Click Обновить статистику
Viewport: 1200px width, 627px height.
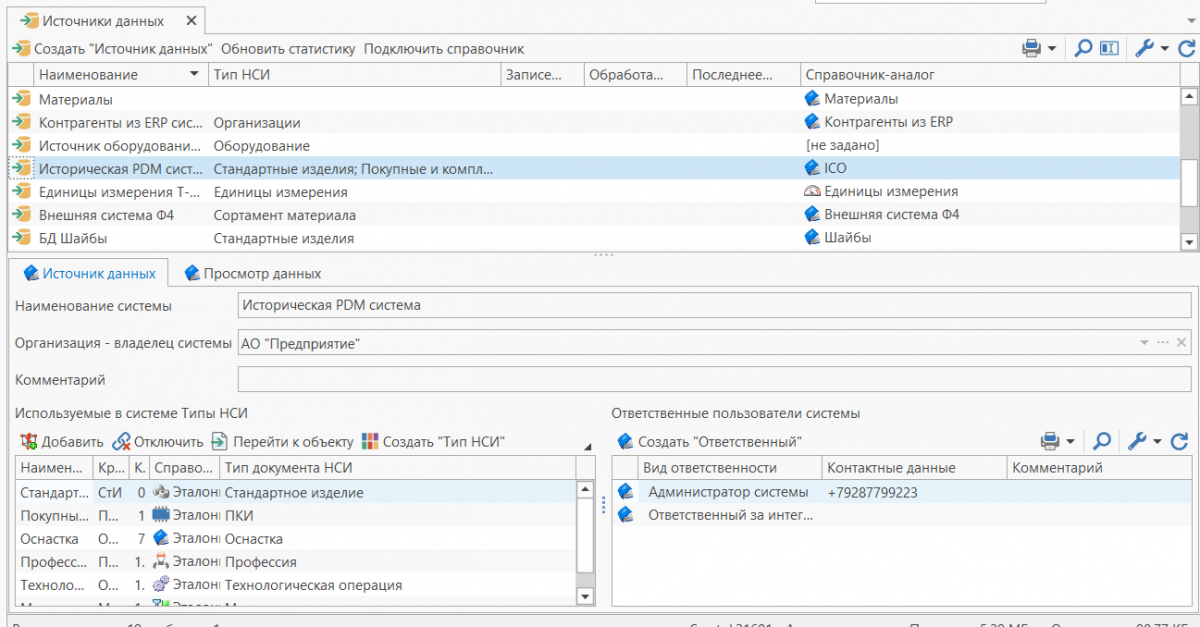pyautogui.click(x=288, y=49)
